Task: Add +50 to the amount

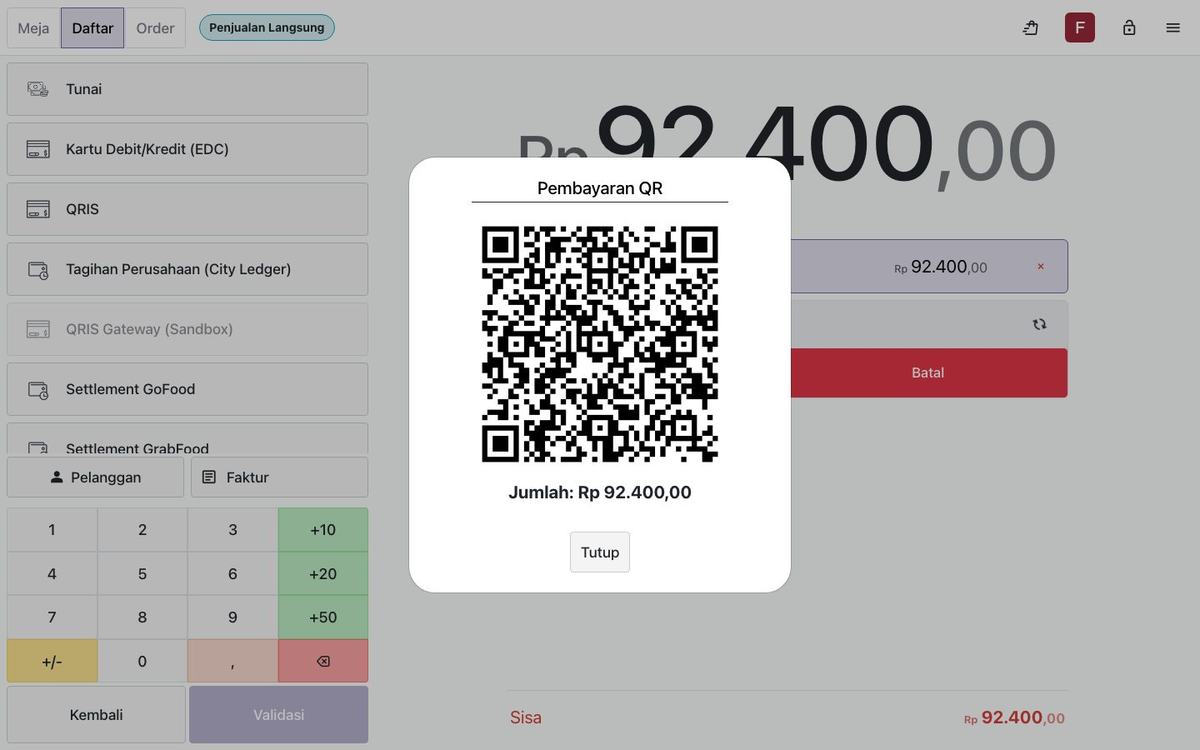Action: tap(323, 618)
